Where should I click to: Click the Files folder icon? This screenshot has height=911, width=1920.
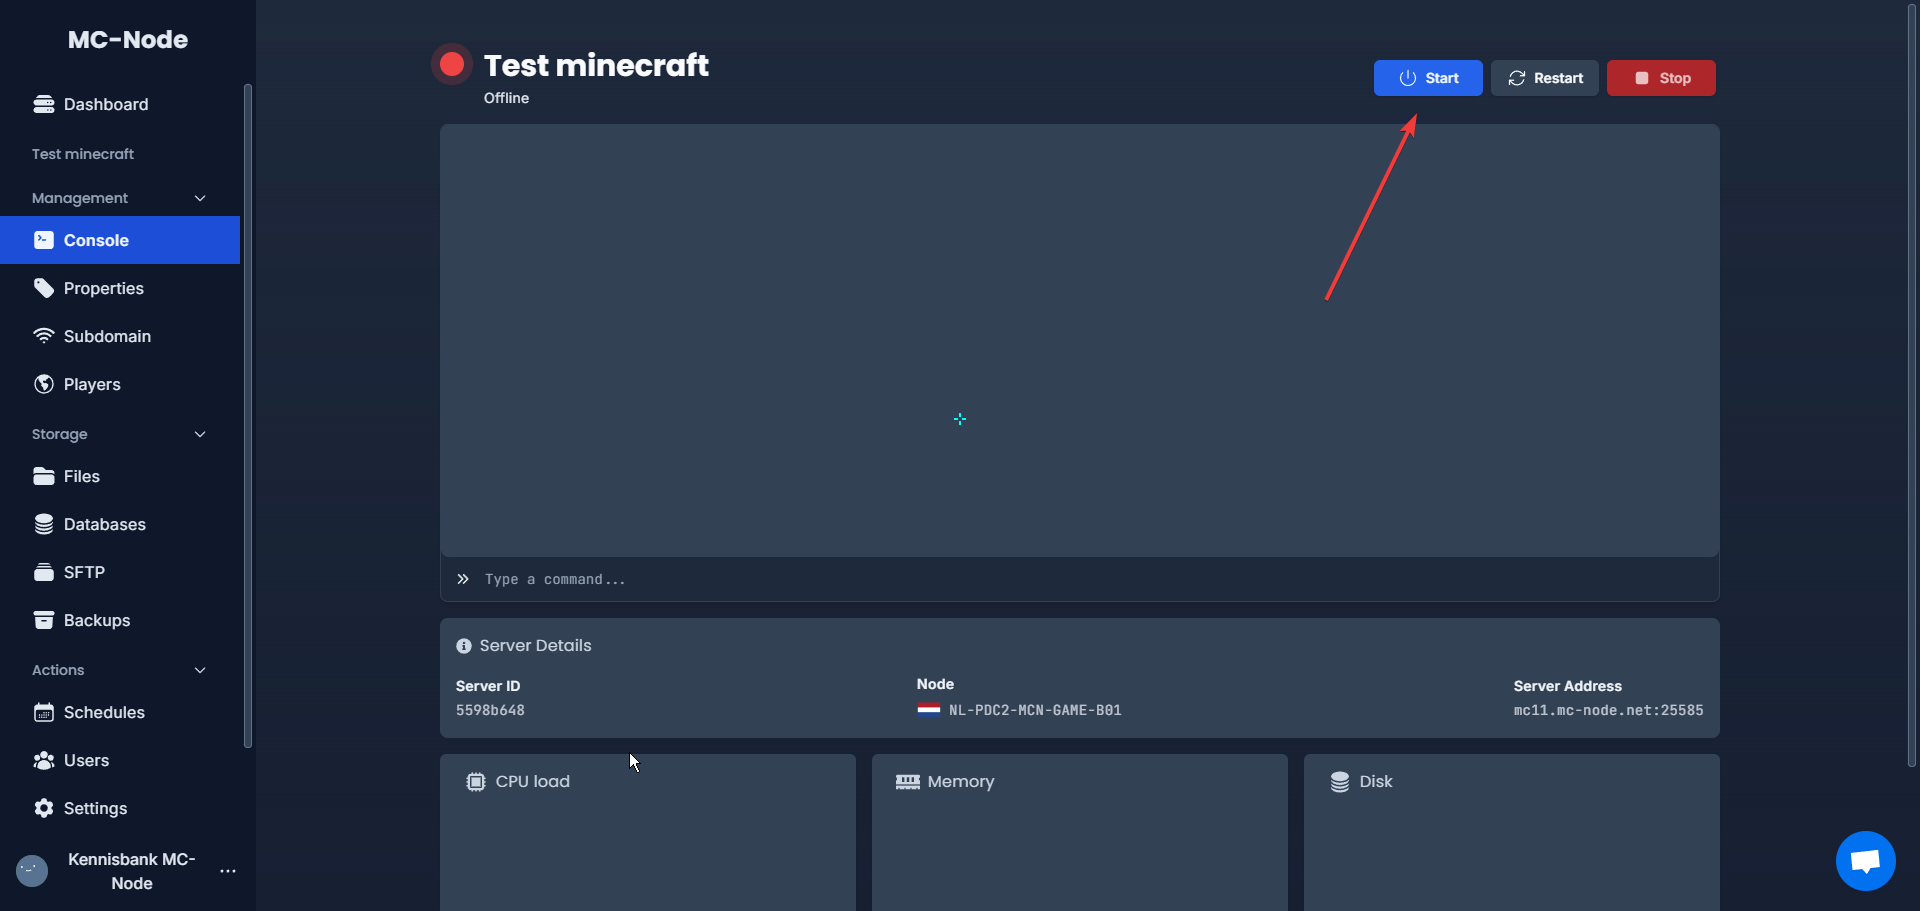[x=44, y=476]
